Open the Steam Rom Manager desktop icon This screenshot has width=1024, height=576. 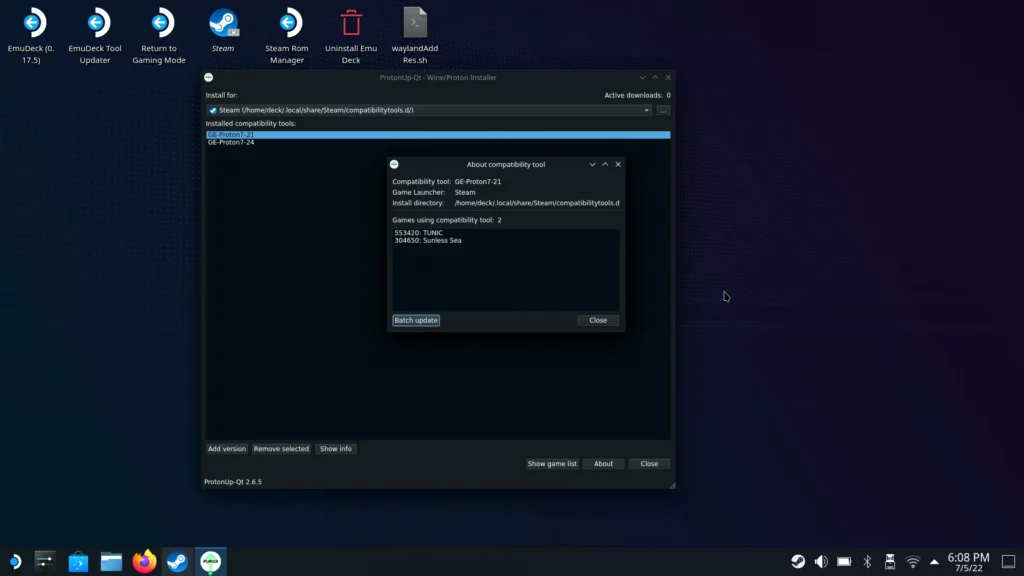coord(287,36)
